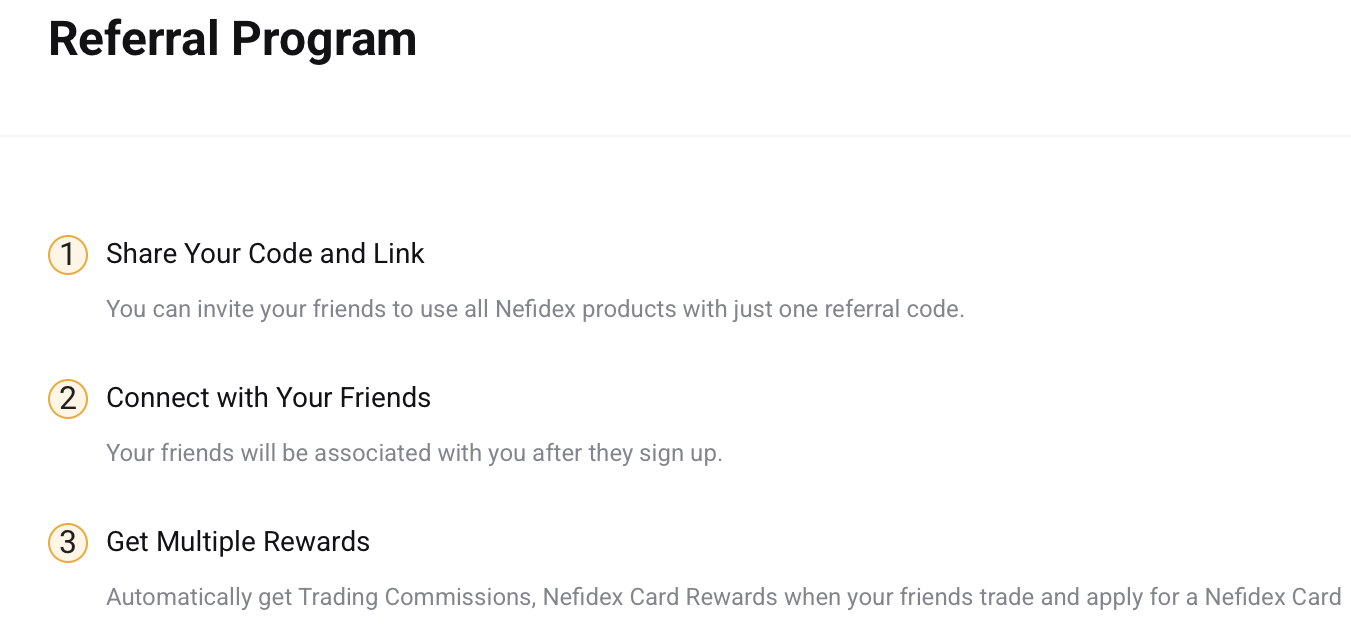Click "Nefidex Card Rewards" in step three text
The width and height of the screenshot is (1351, 629).
point(662,597)
